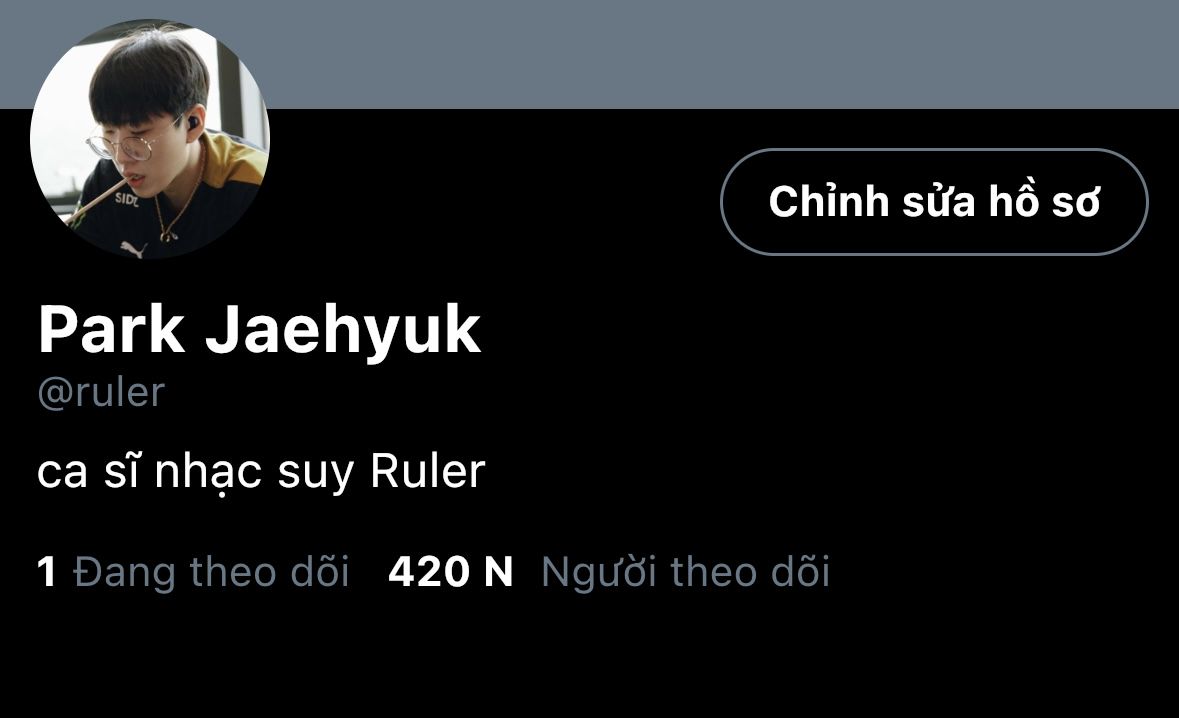Click the "Chỉnh sửa hồ sơ" button
Image resolution: width=1179 pixels, height=718 pixels.
(x=934, y=201)
